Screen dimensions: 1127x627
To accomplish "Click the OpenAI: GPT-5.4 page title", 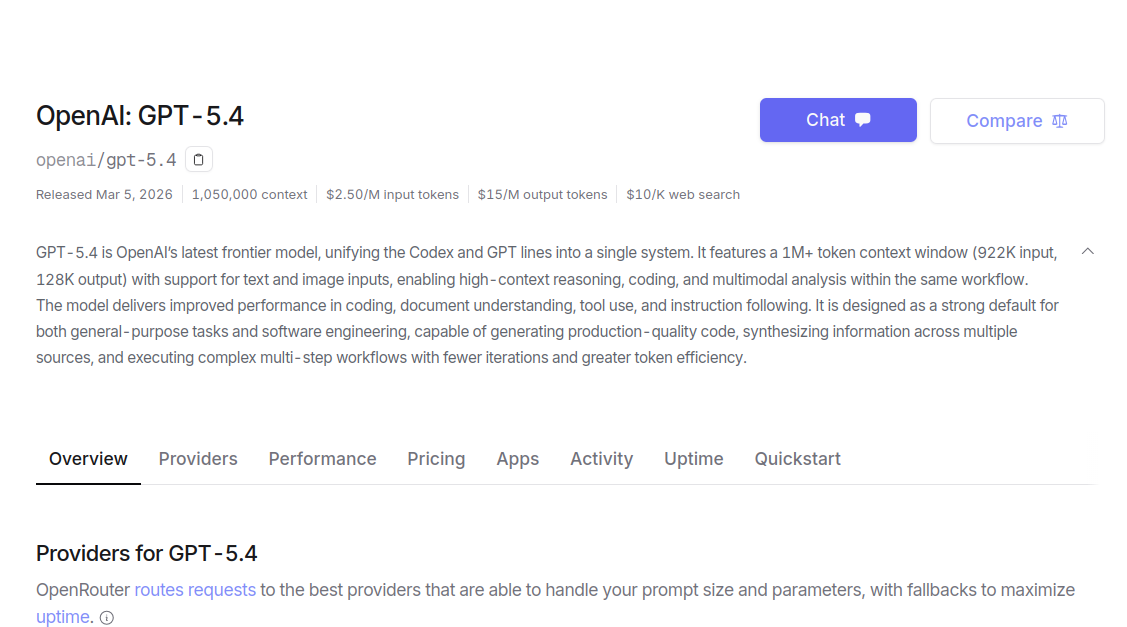I will pos(140,116).
